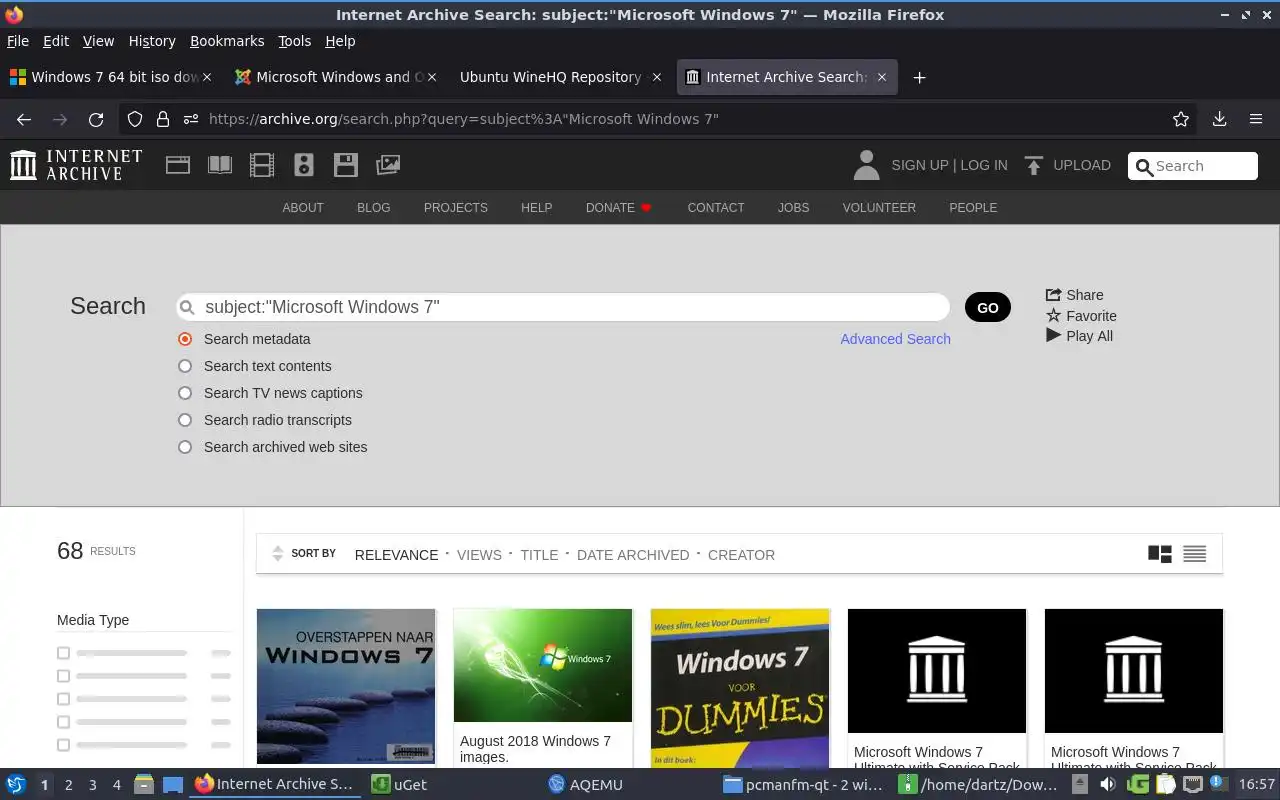Open the Texts book icon
The width and height of the screenshot is (1280, 800).
(x=220, y=165)
